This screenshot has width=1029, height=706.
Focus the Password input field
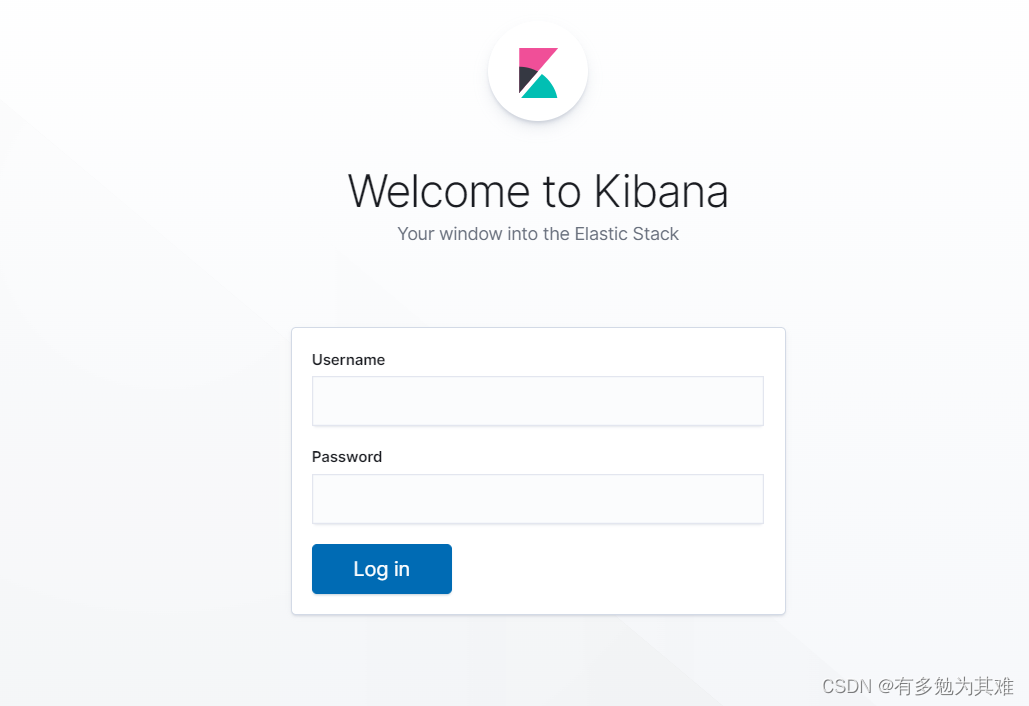(x=537, y=499)
